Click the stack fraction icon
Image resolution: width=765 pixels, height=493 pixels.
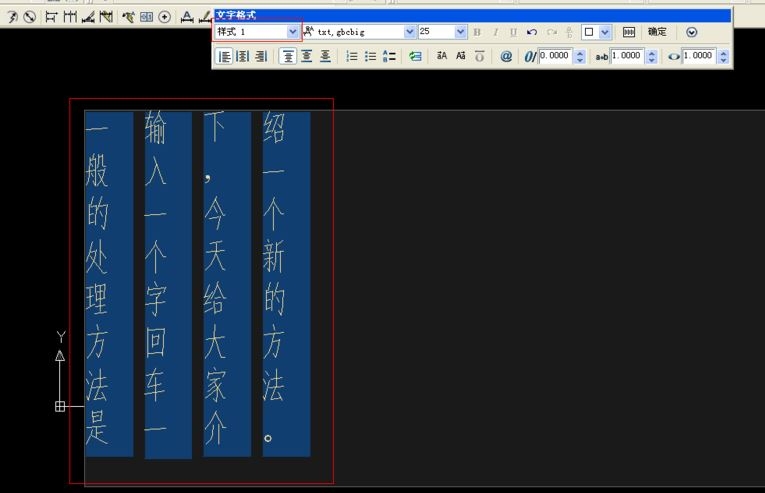coord(569,32)
